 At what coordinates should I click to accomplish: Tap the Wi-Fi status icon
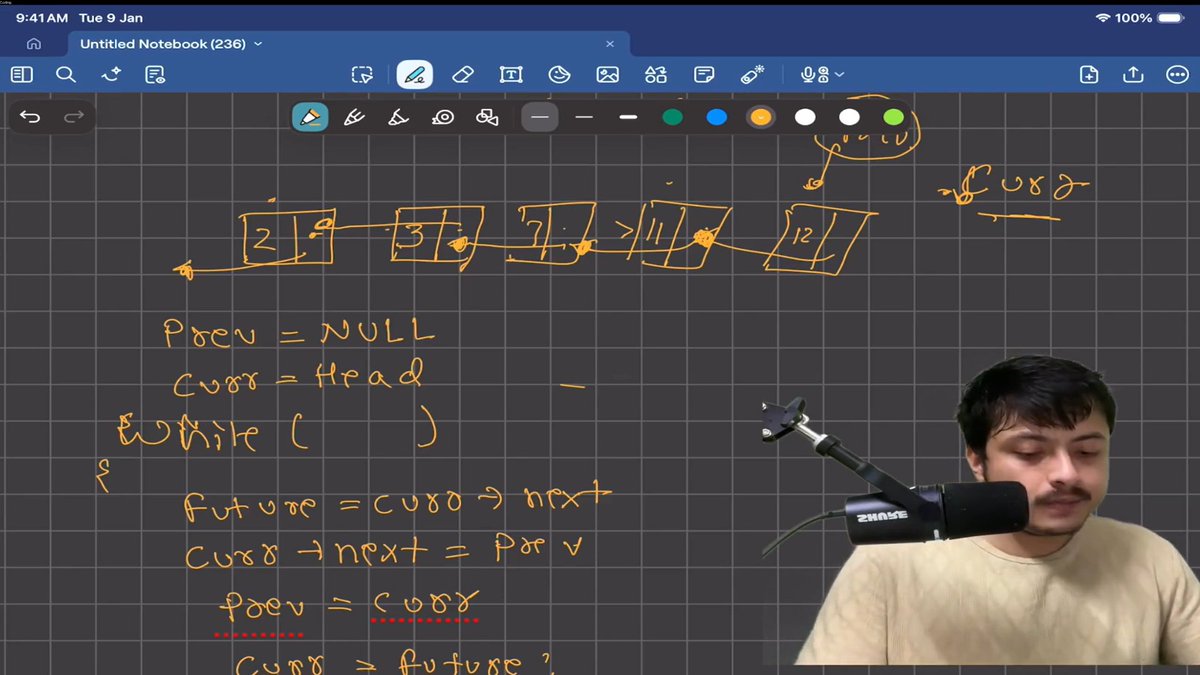tap(1103, 18)
